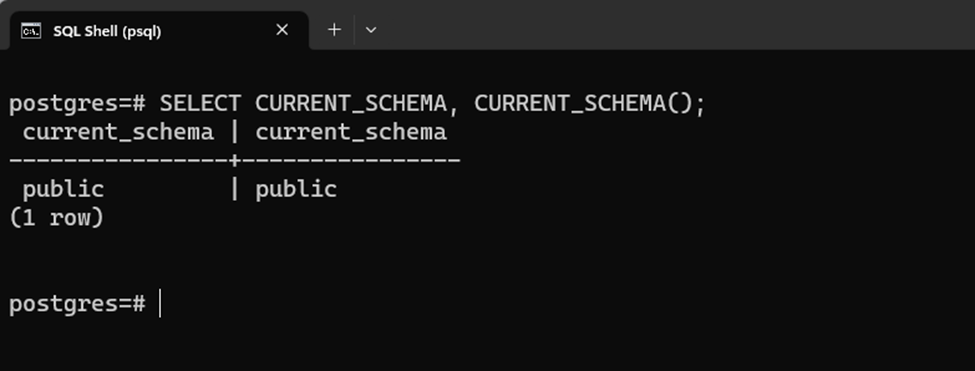975x371 pixels.
Task: Close the SQL Shell (psql) tab
Action: [282, 30]
